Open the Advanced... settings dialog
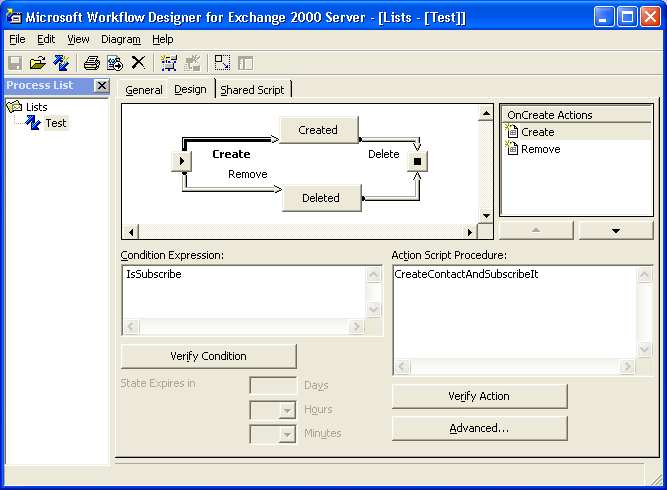 click(479, 428)
